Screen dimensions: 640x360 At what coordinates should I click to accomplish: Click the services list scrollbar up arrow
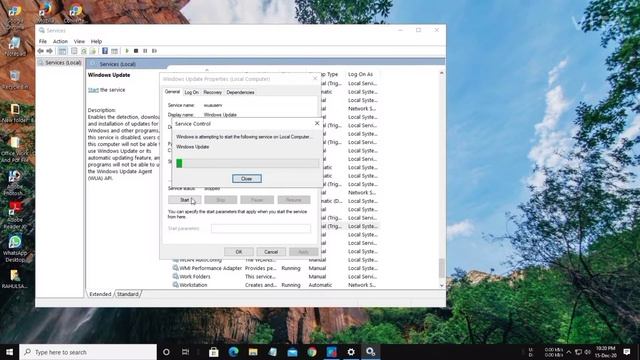tap(442, 73)
